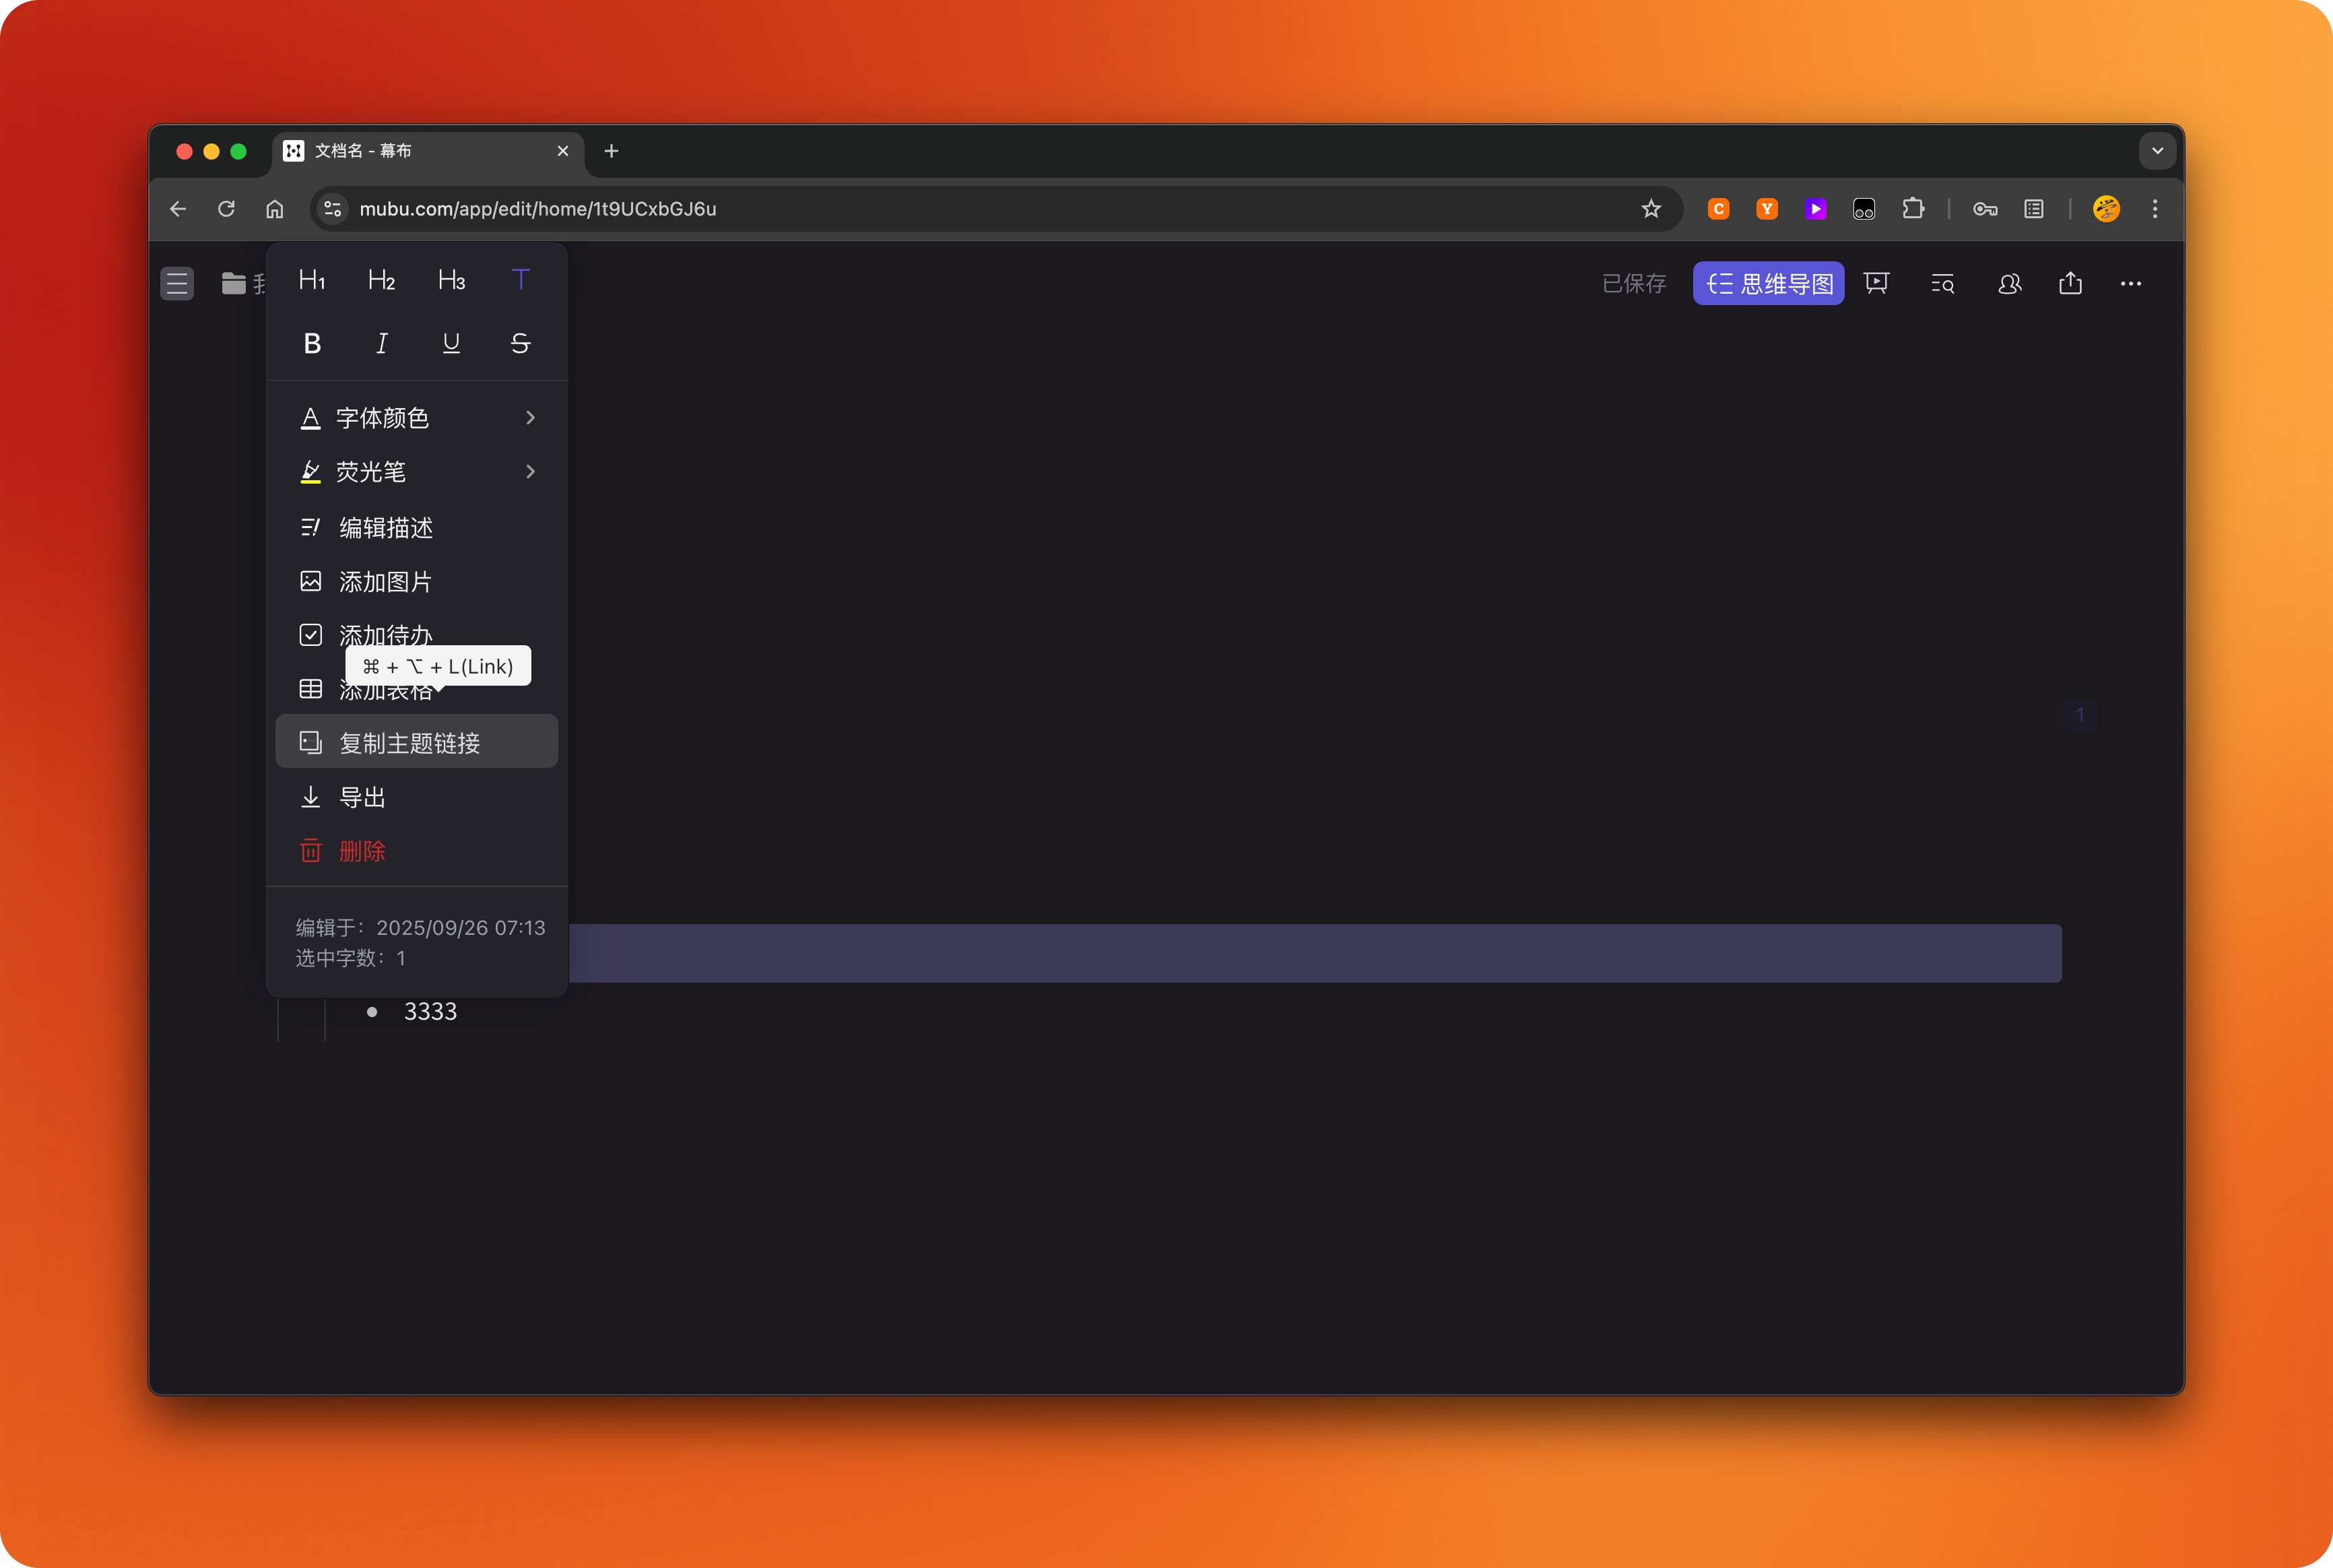Image resolution: width=2333 pixels, height=1568 pixels.
Task: Open collaborators icon
Action: click(2009, 284)
